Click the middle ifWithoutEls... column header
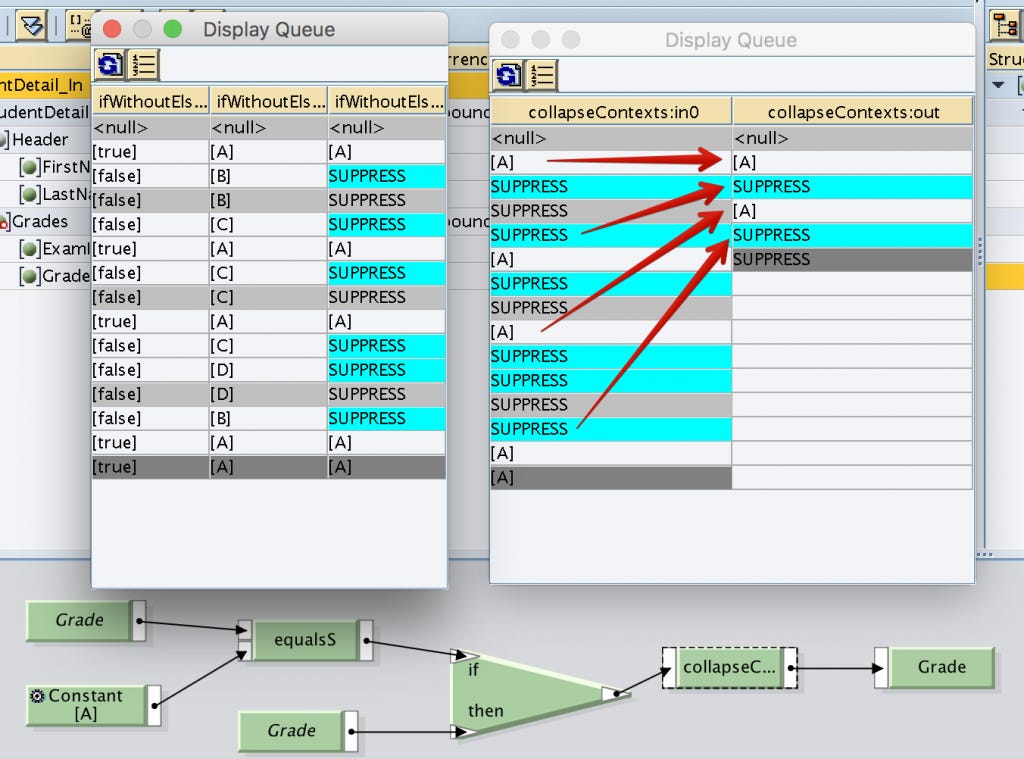The width and height of the screenshot is (1024, 759). tap(269, 101)
